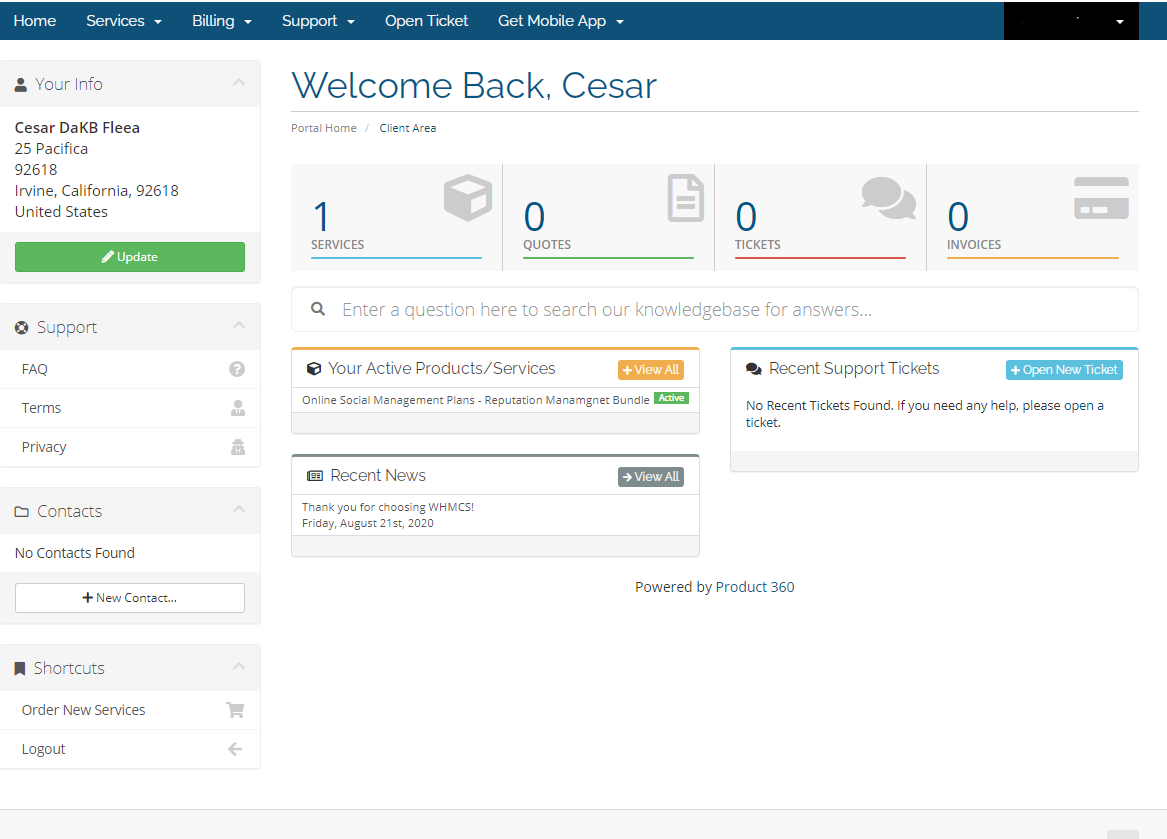The width and height of the screenshot is (1167, 839).
Task: Open the Billing dropdown menu
Action: tap(222, 21)
